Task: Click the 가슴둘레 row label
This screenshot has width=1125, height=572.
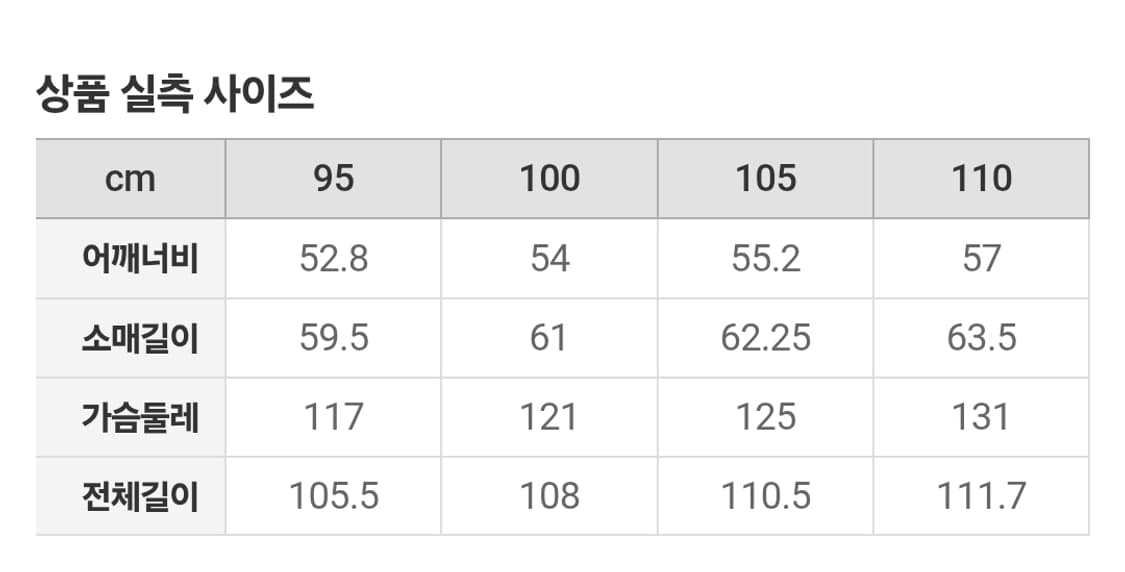Action: pos(139,417)
